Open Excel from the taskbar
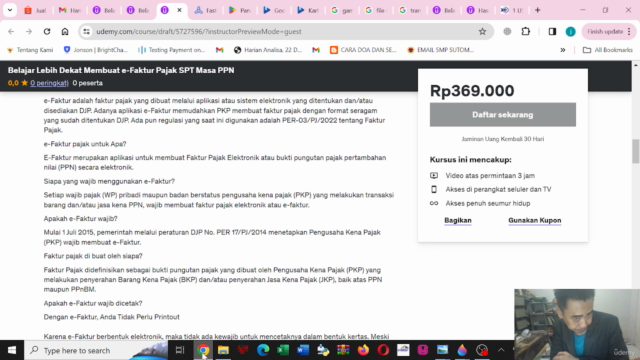Viewport: 640px width, 360px height. [283, 350]
